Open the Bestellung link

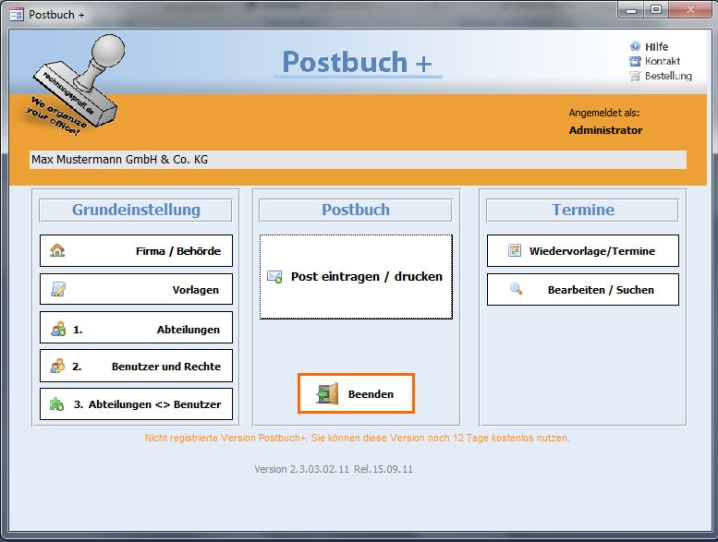(x=667, y=76)
